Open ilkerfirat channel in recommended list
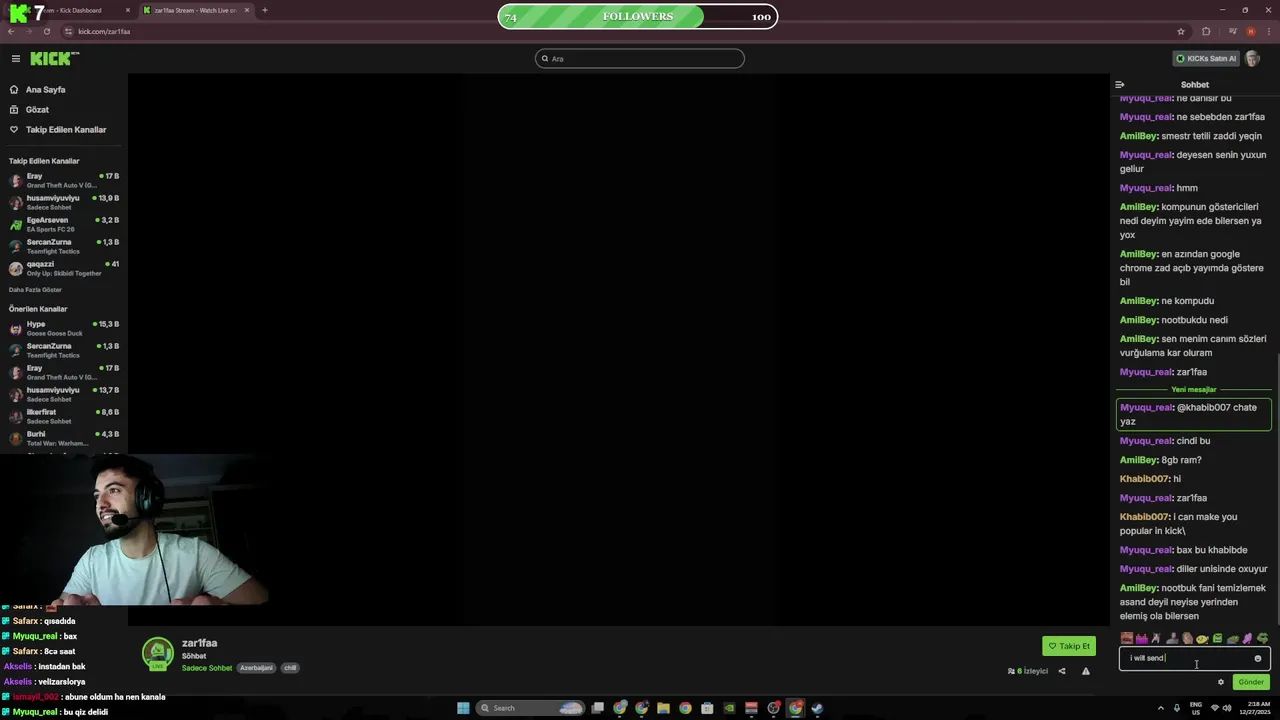The width and height of the screenshot is (1280, 720). pos(64,416)
